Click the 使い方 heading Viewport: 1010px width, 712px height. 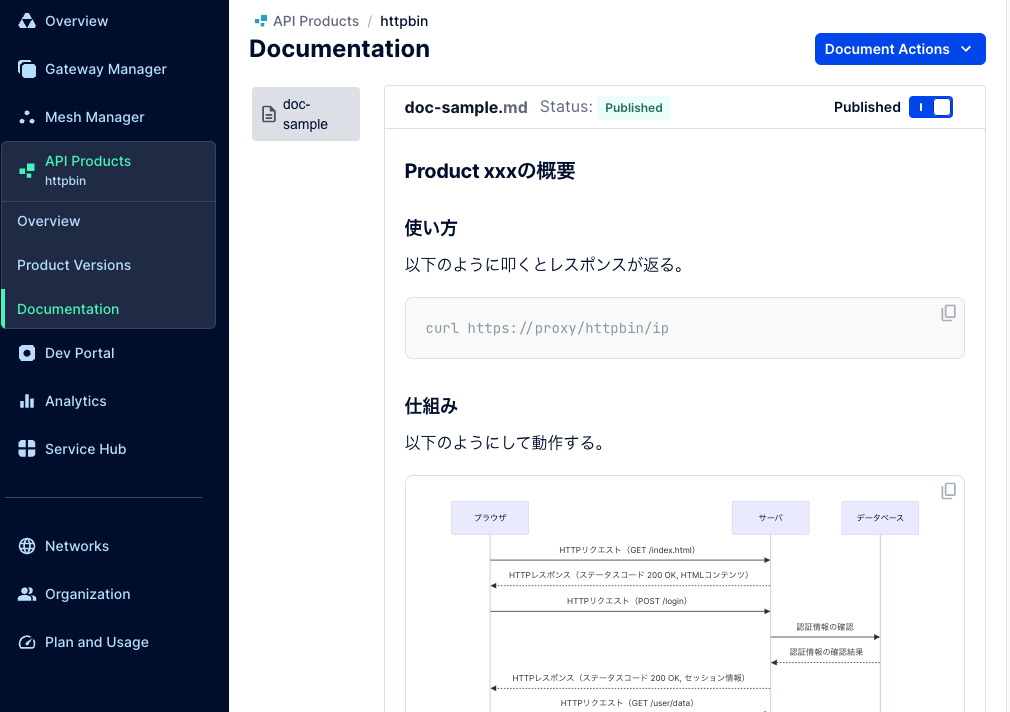click(431, 228)
